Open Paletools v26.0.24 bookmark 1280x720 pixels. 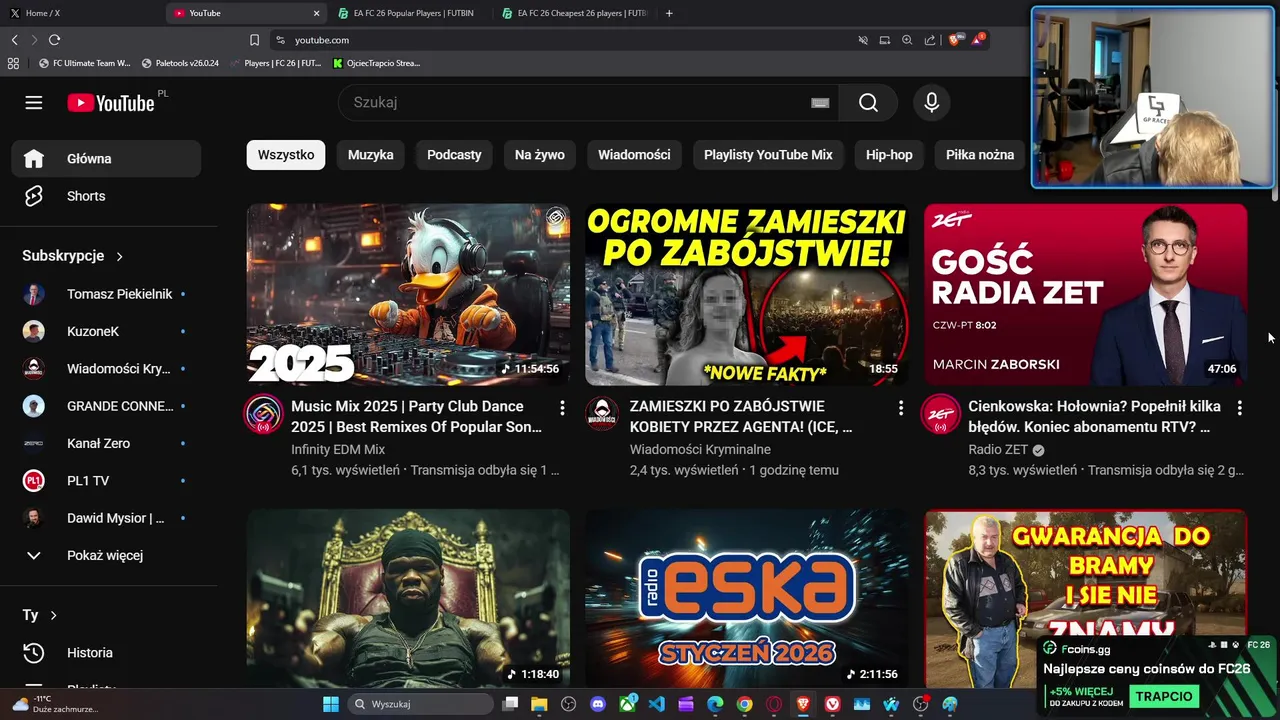click(180, 63)
